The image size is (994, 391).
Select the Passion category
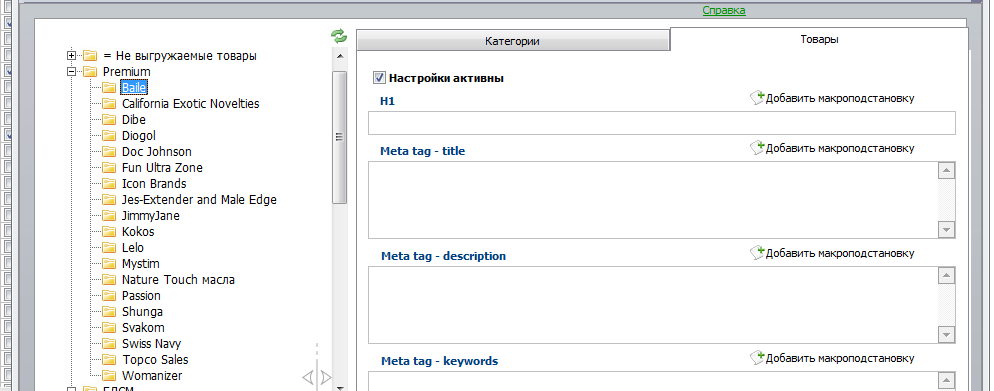pyautogui.click(x=141, y=295)
